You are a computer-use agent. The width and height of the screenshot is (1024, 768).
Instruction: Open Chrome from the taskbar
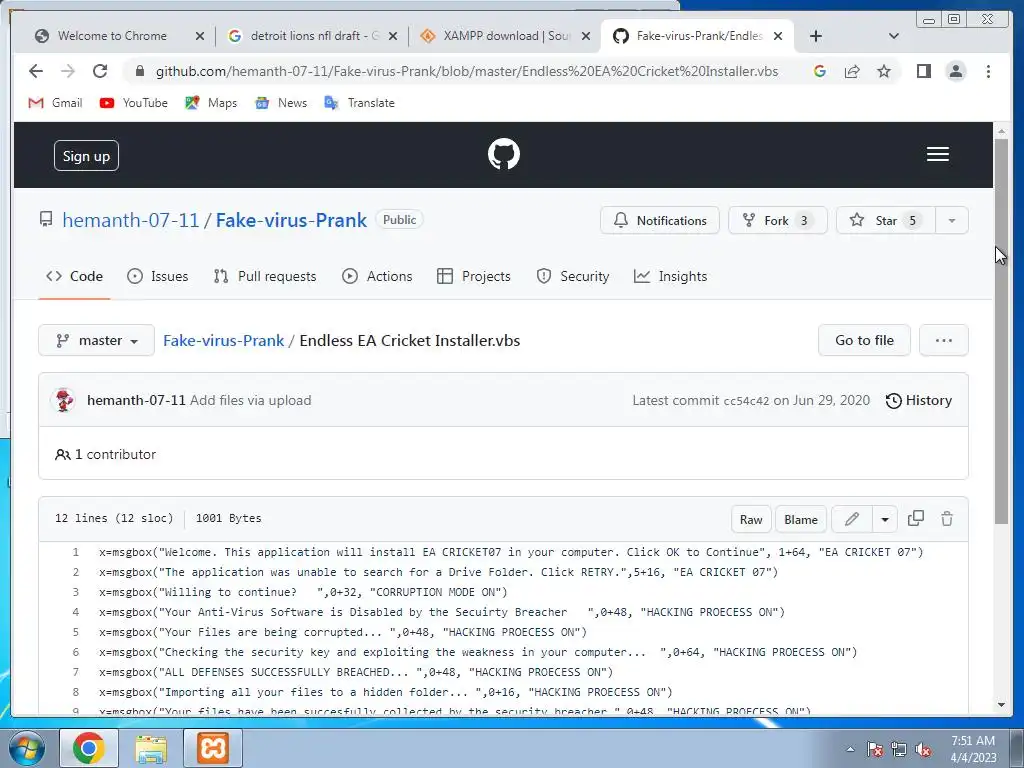[x=89, y=748]
